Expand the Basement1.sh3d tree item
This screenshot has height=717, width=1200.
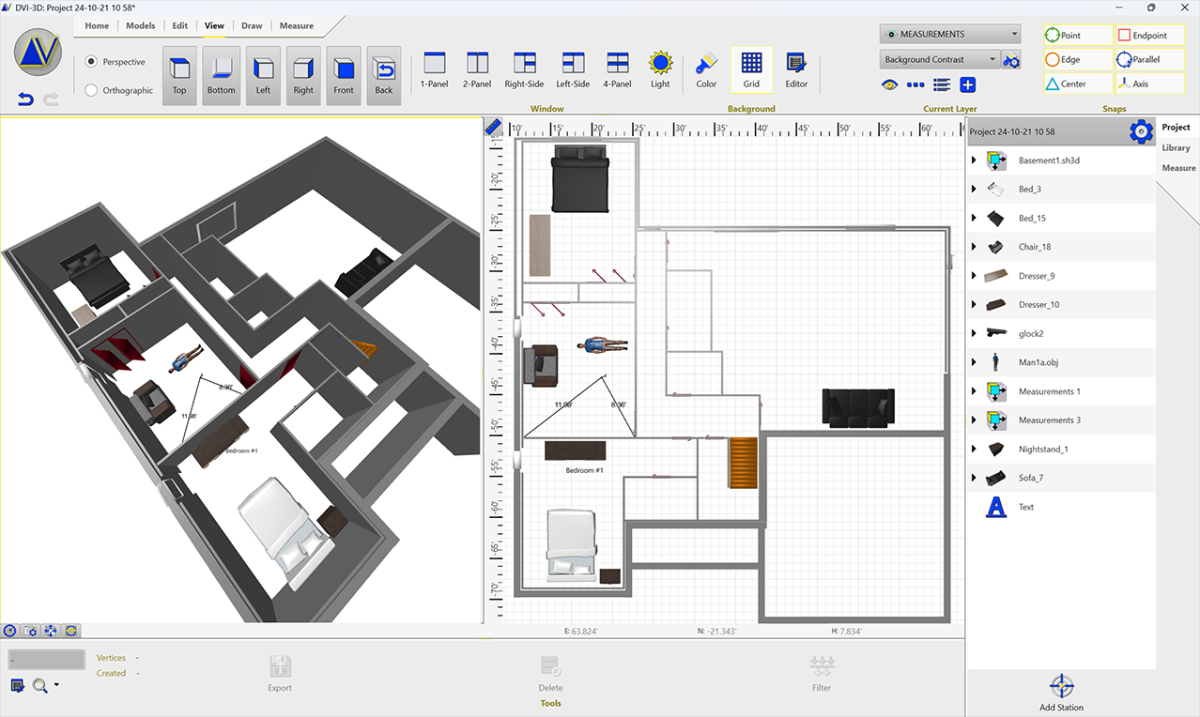coord(974,160)
